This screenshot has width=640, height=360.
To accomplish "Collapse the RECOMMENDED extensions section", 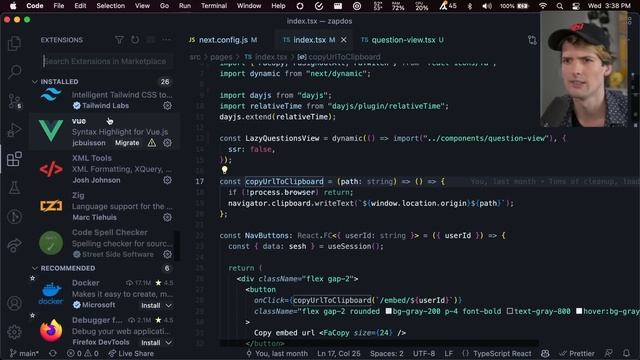I will [35, 268].
